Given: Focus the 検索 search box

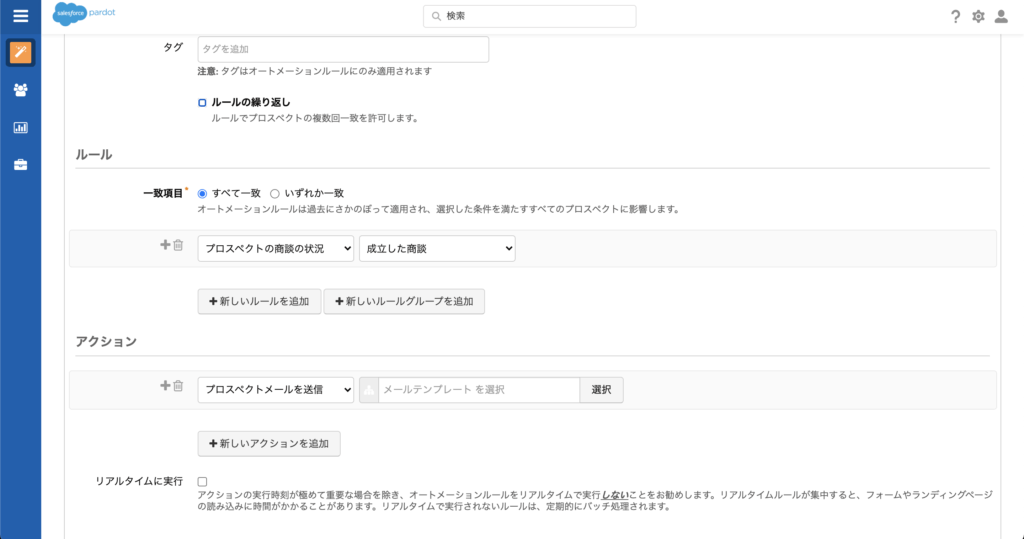Looking at the screenshot, I should click(x=530, y=16).
